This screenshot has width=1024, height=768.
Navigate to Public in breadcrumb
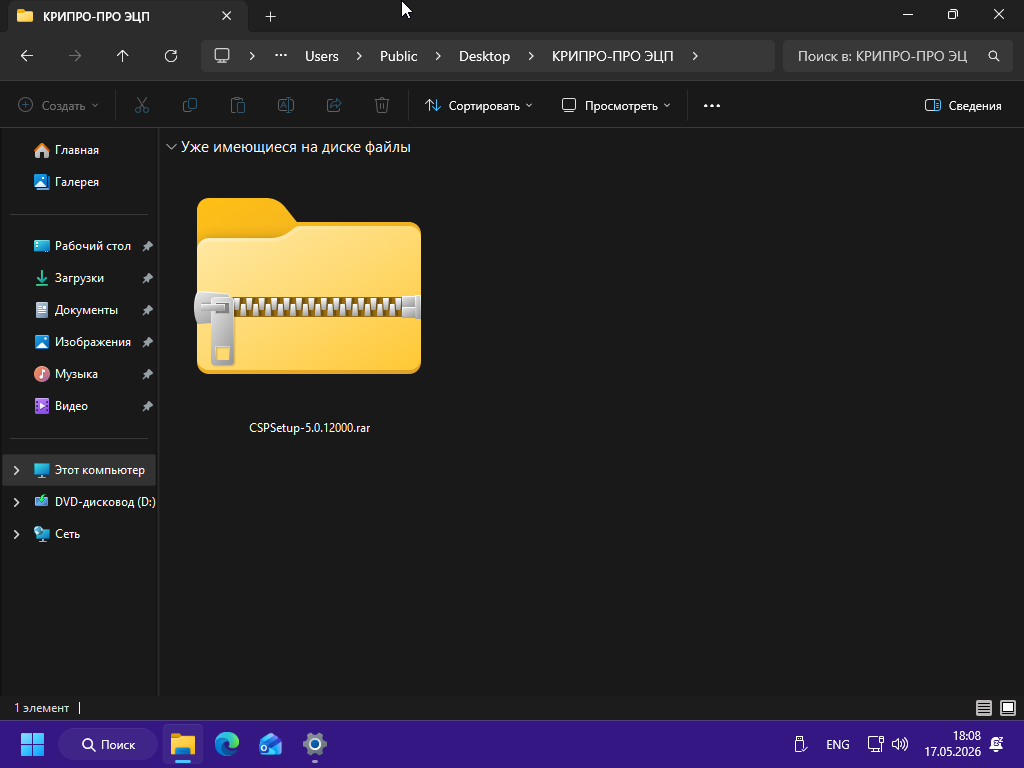point(398,56)
